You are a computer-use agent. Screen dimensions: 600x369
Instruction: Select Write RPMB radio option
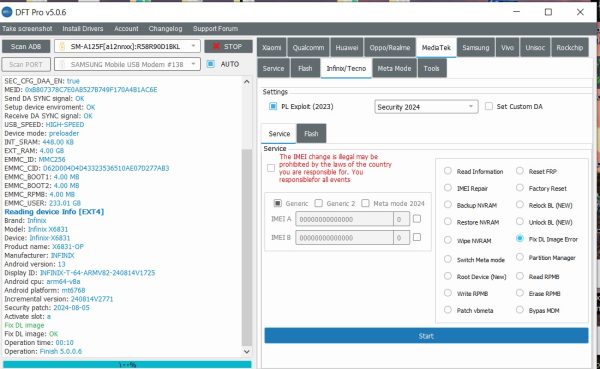(x=447, y=293)
